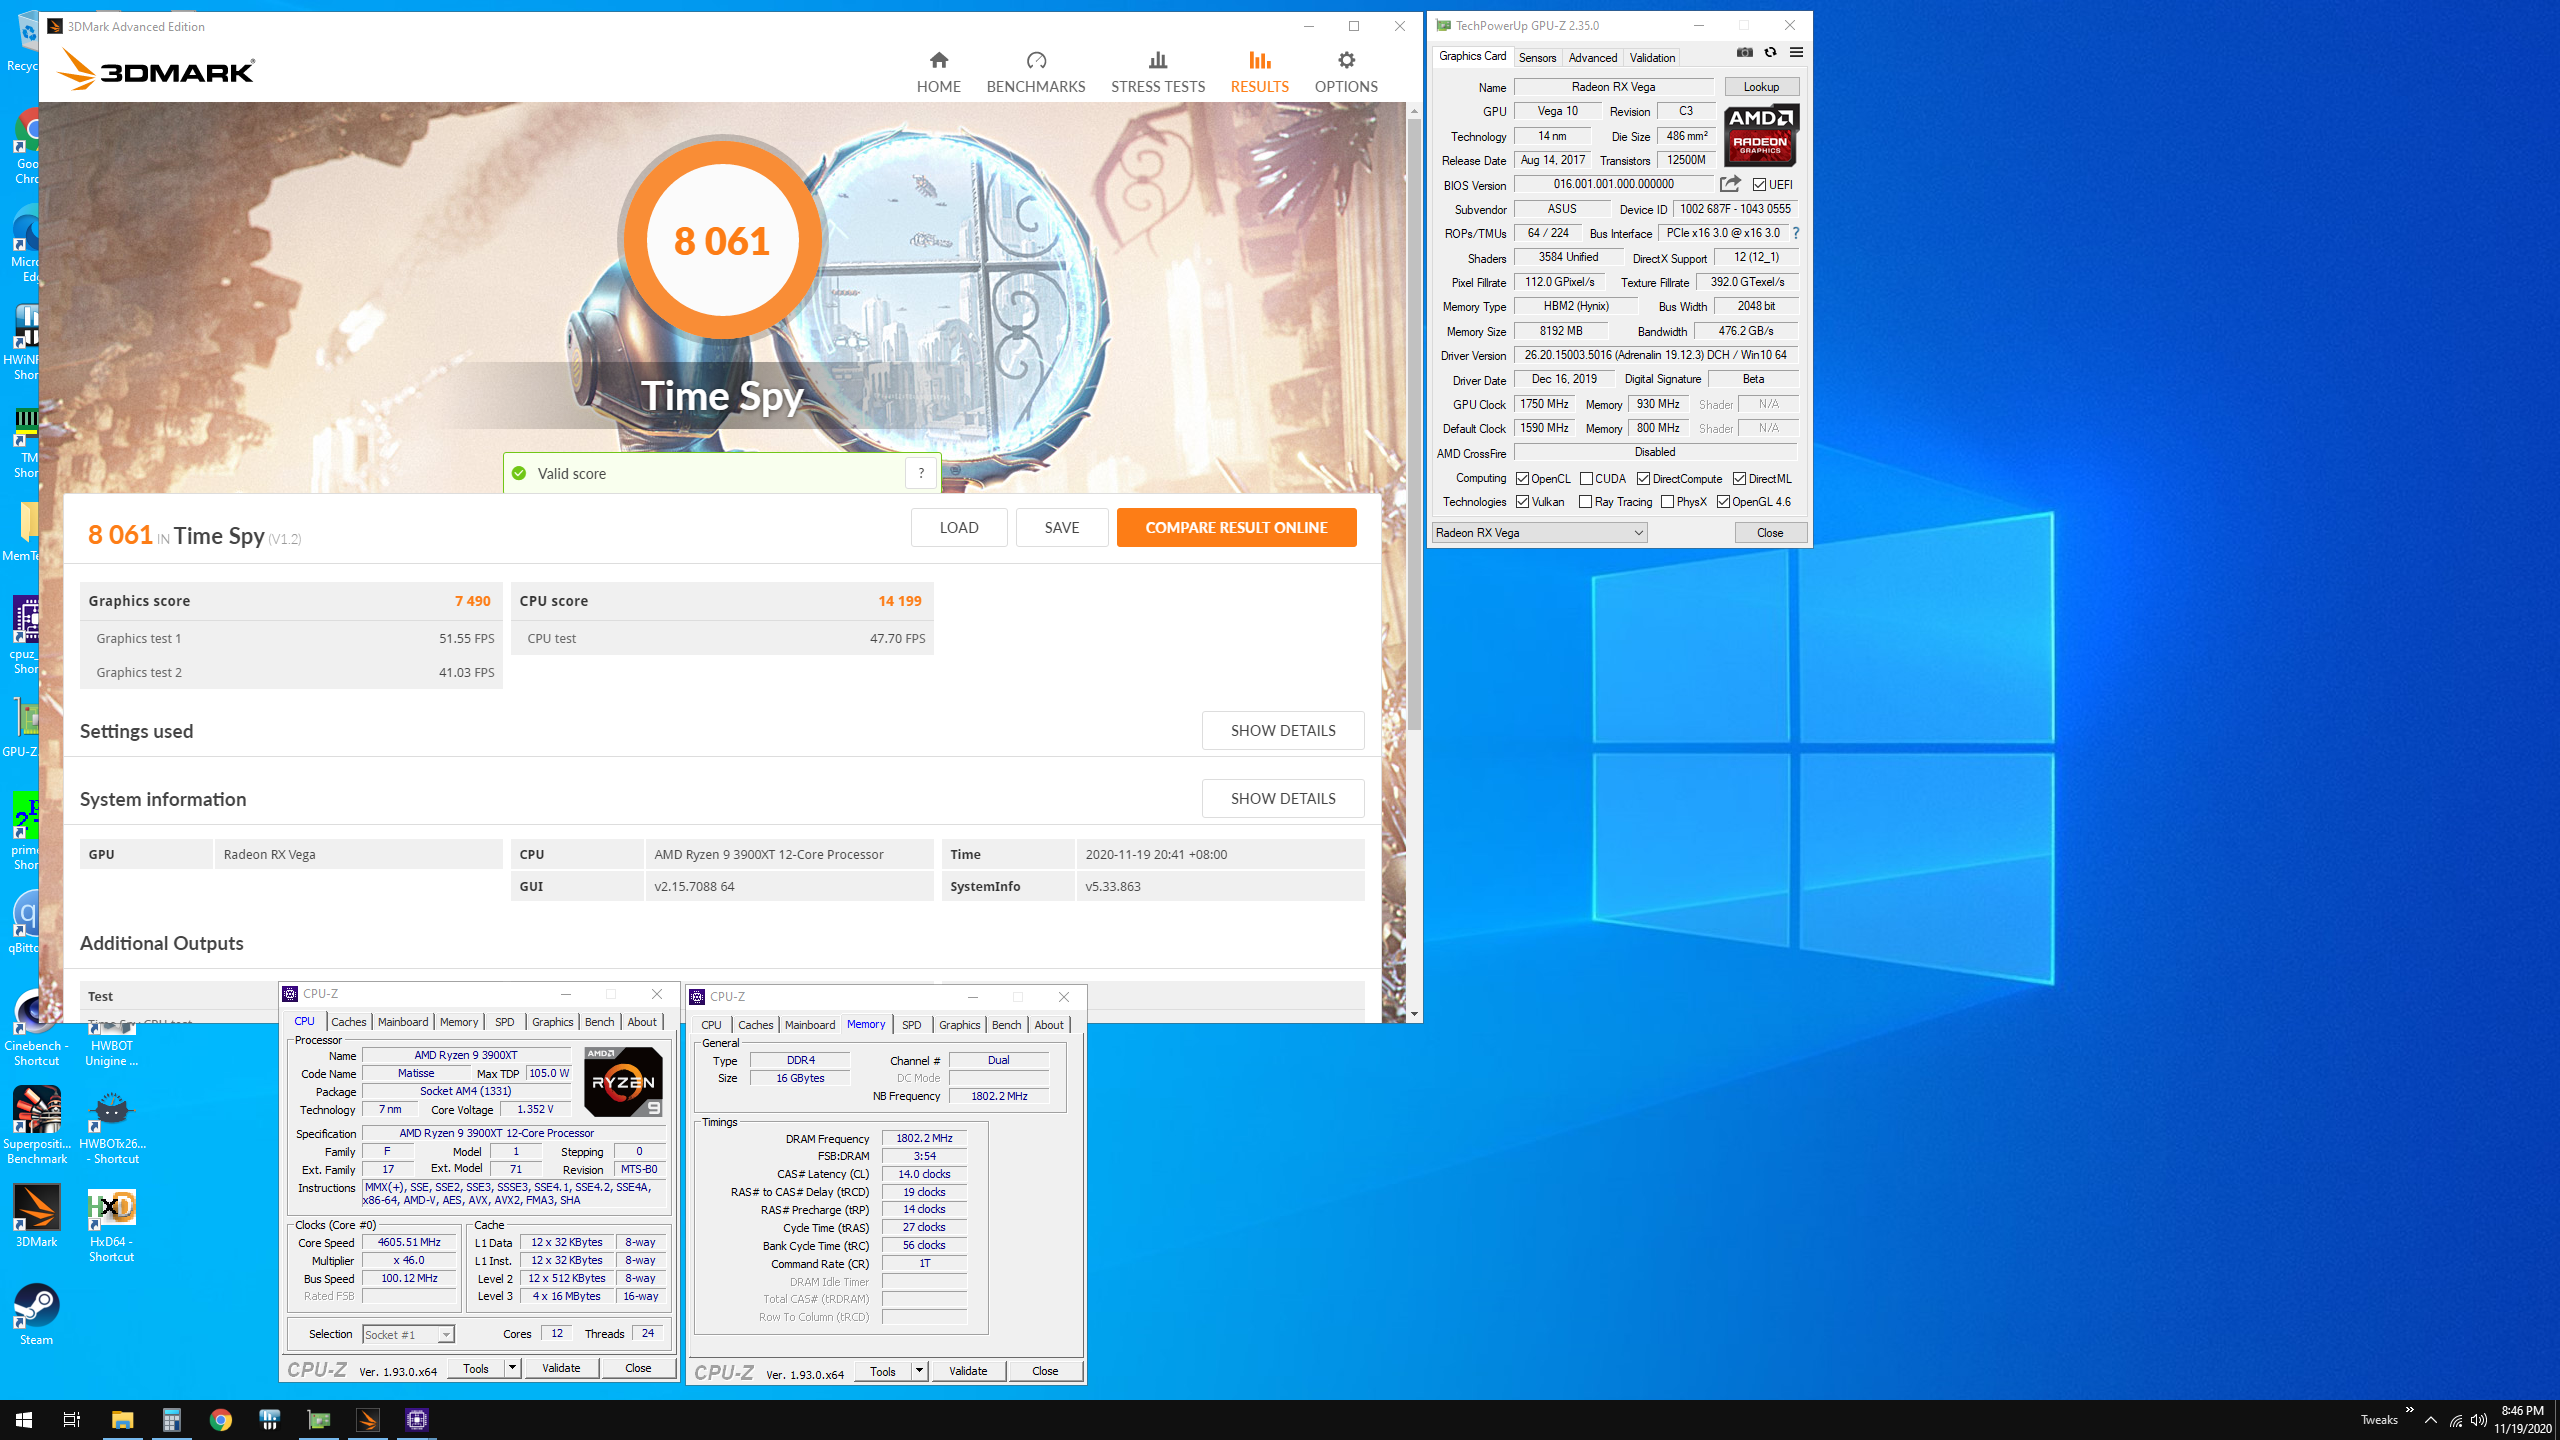
Task: Toggle the CUDA checkbox
Action: (x=1586, y=479)
